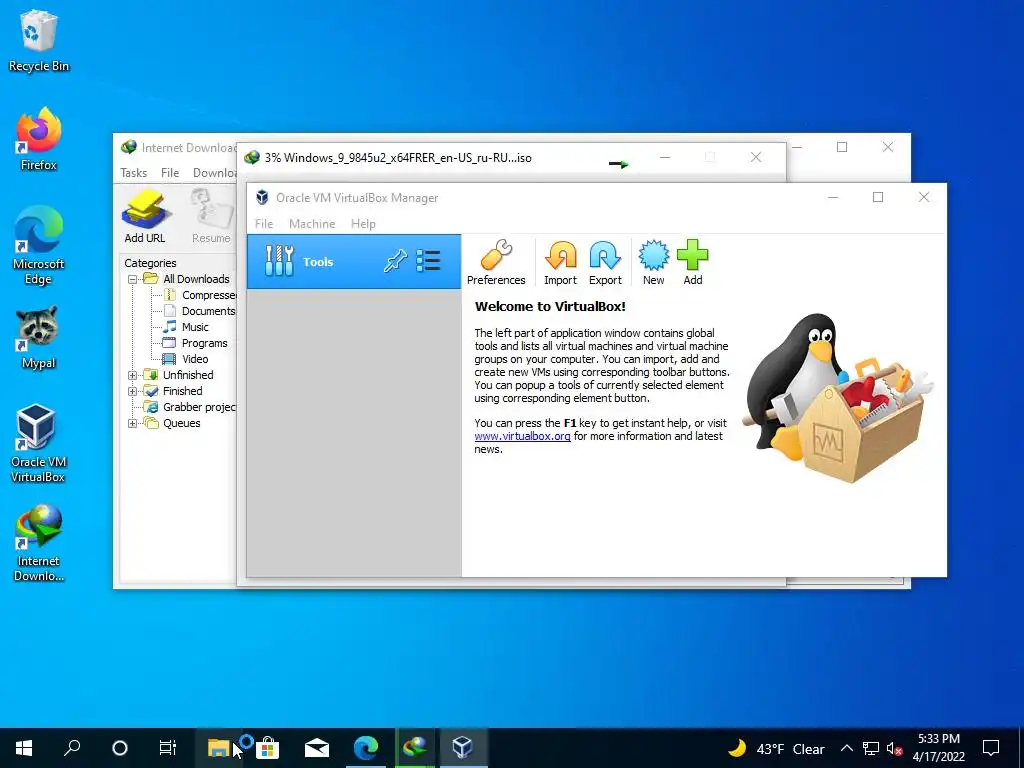Select the Documents category

[x=208, y=311]
